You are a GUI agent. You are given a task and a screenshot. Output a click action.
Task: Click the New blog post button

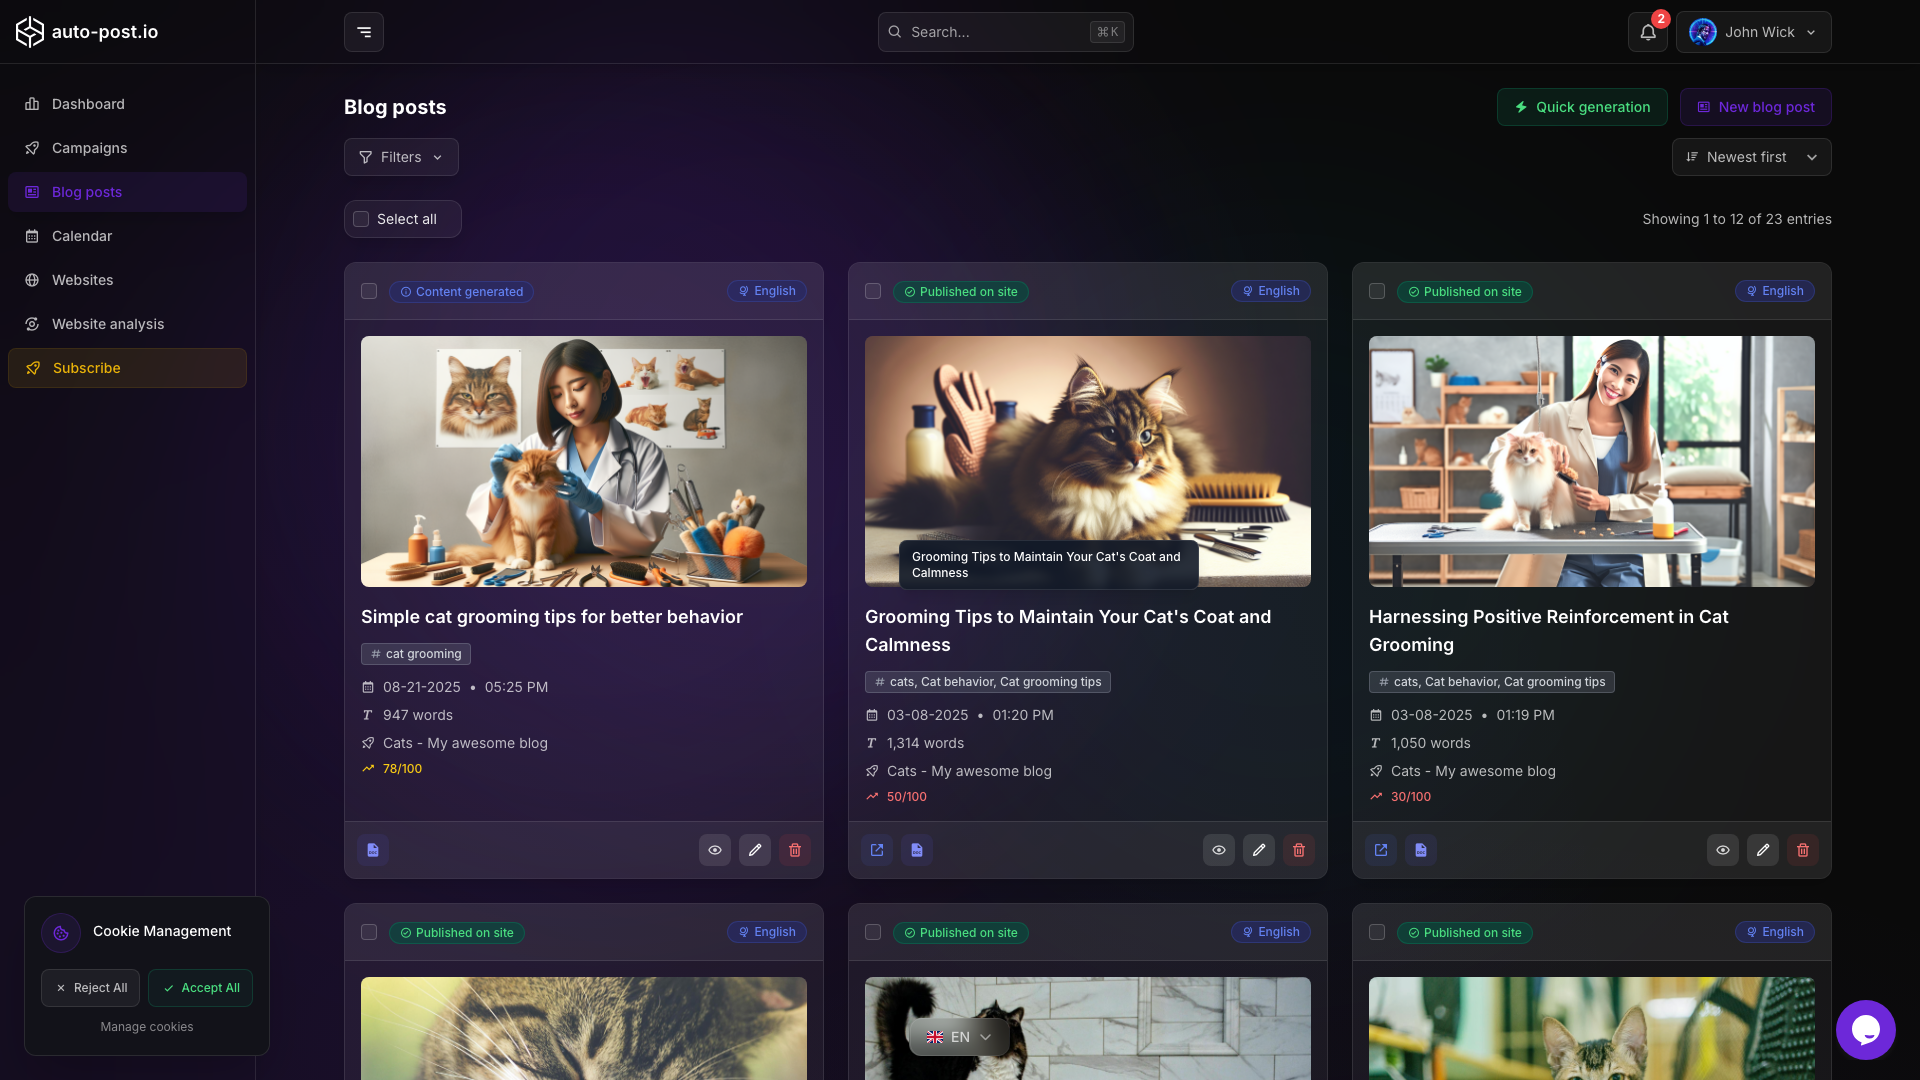1755,107
